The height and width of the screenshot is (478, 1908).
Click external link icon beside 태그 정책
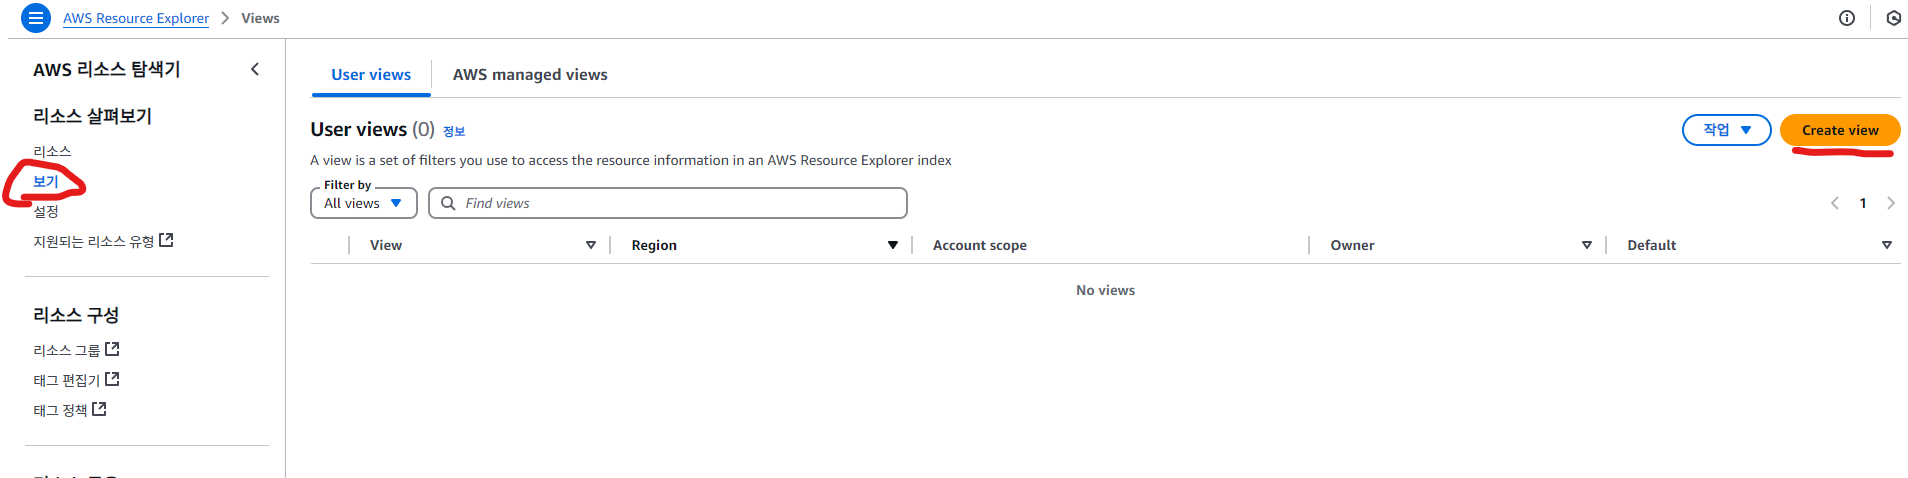tap(99, 409)
